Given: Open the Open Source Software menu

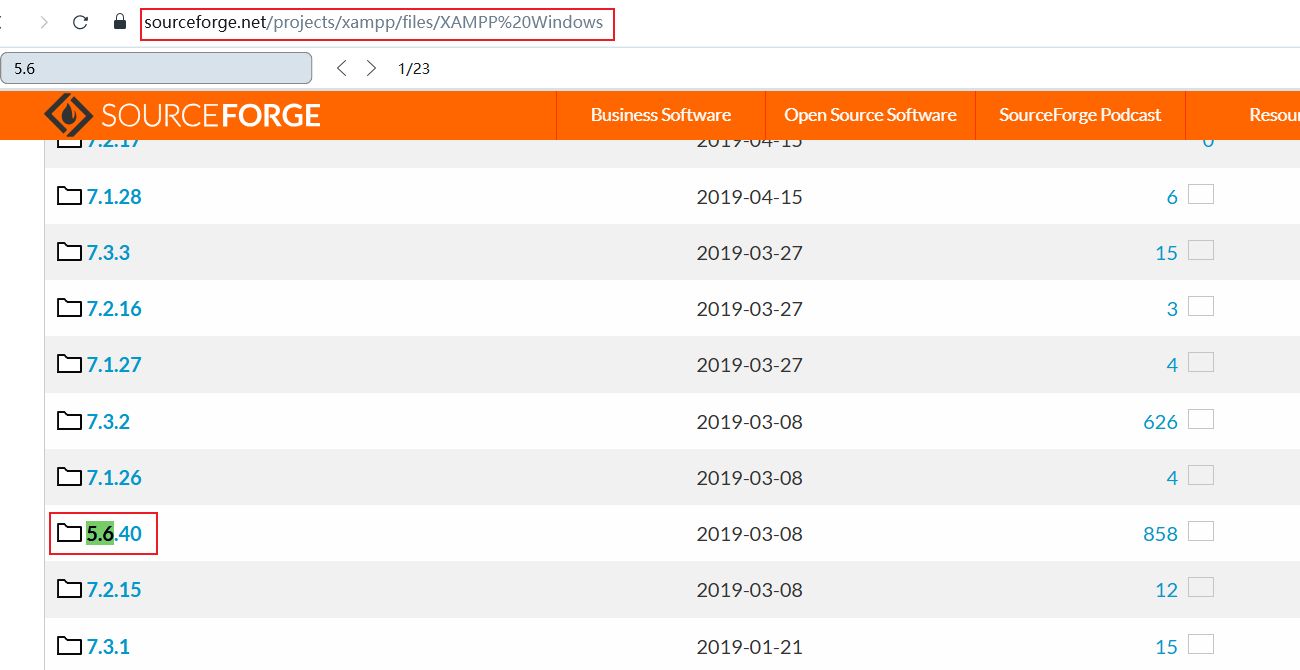Looking at the screenshot, I should (870, 115).
